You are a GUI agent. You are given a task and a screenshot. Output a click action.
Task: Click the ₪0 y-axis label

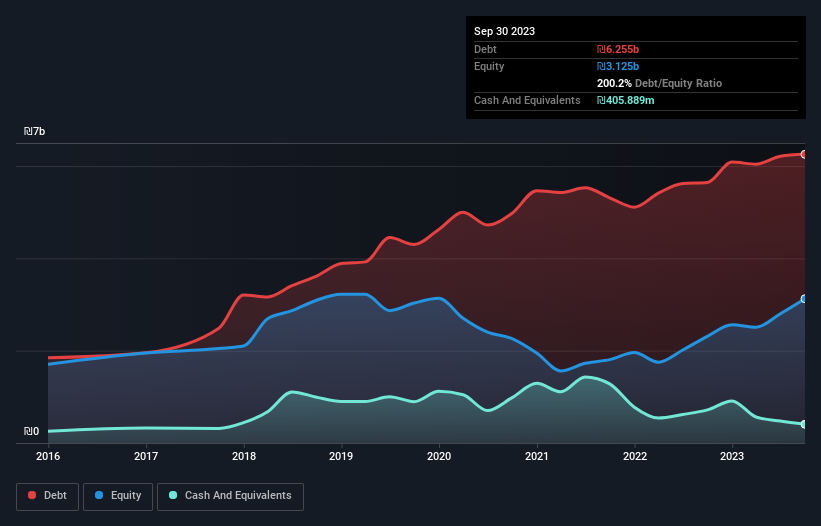coord(31,431)
